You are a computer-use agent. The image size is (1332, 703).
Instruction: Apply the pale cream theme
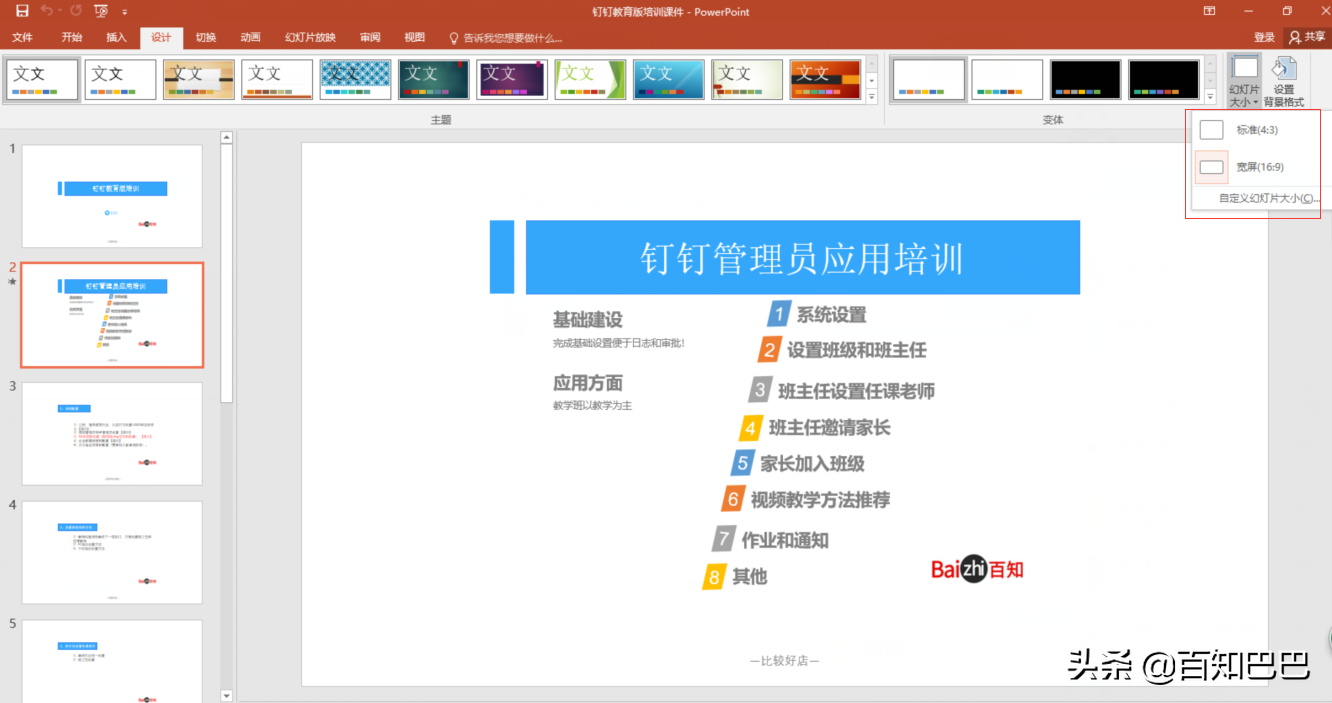coord(747,79)
